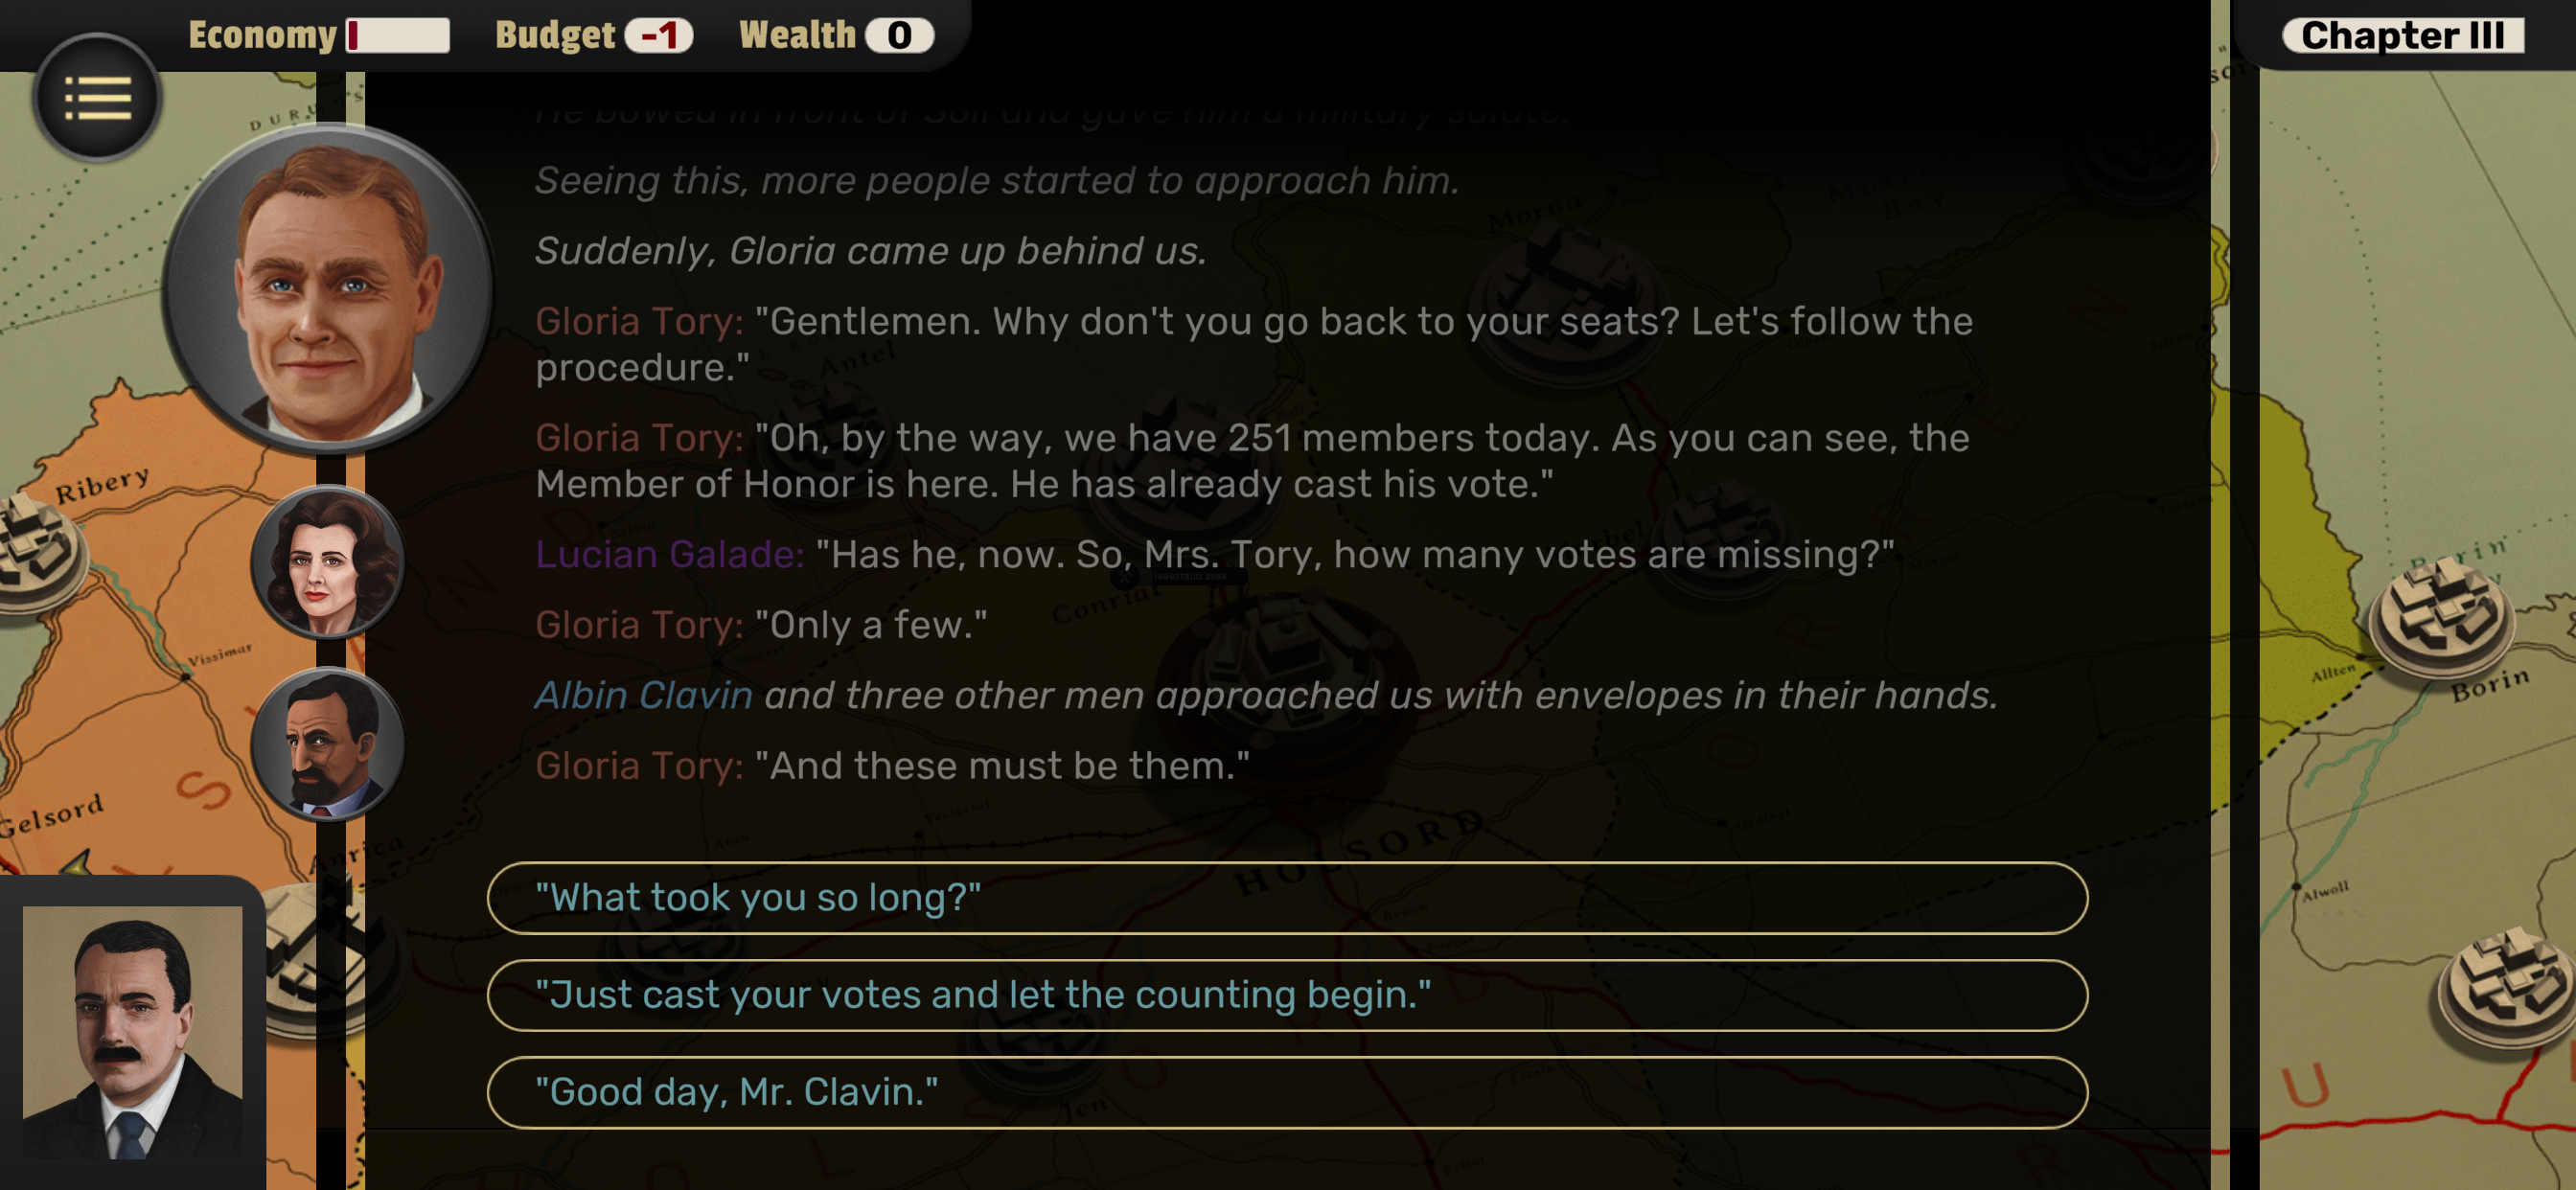The height and width of the screenshot is (1190, 2576).
Task: Click the Economy progress bar
Action: 397,35
